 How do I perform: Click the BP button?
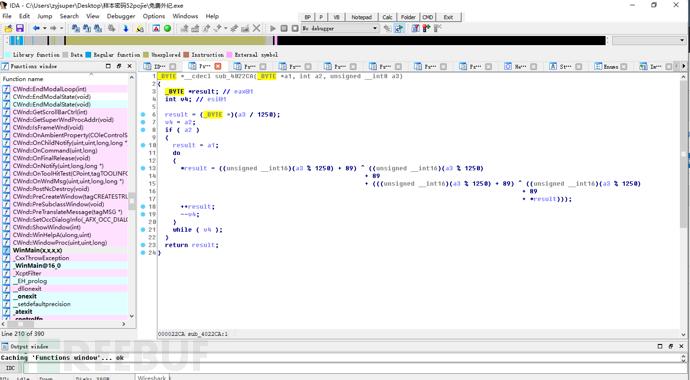click(x=308, y=17)
